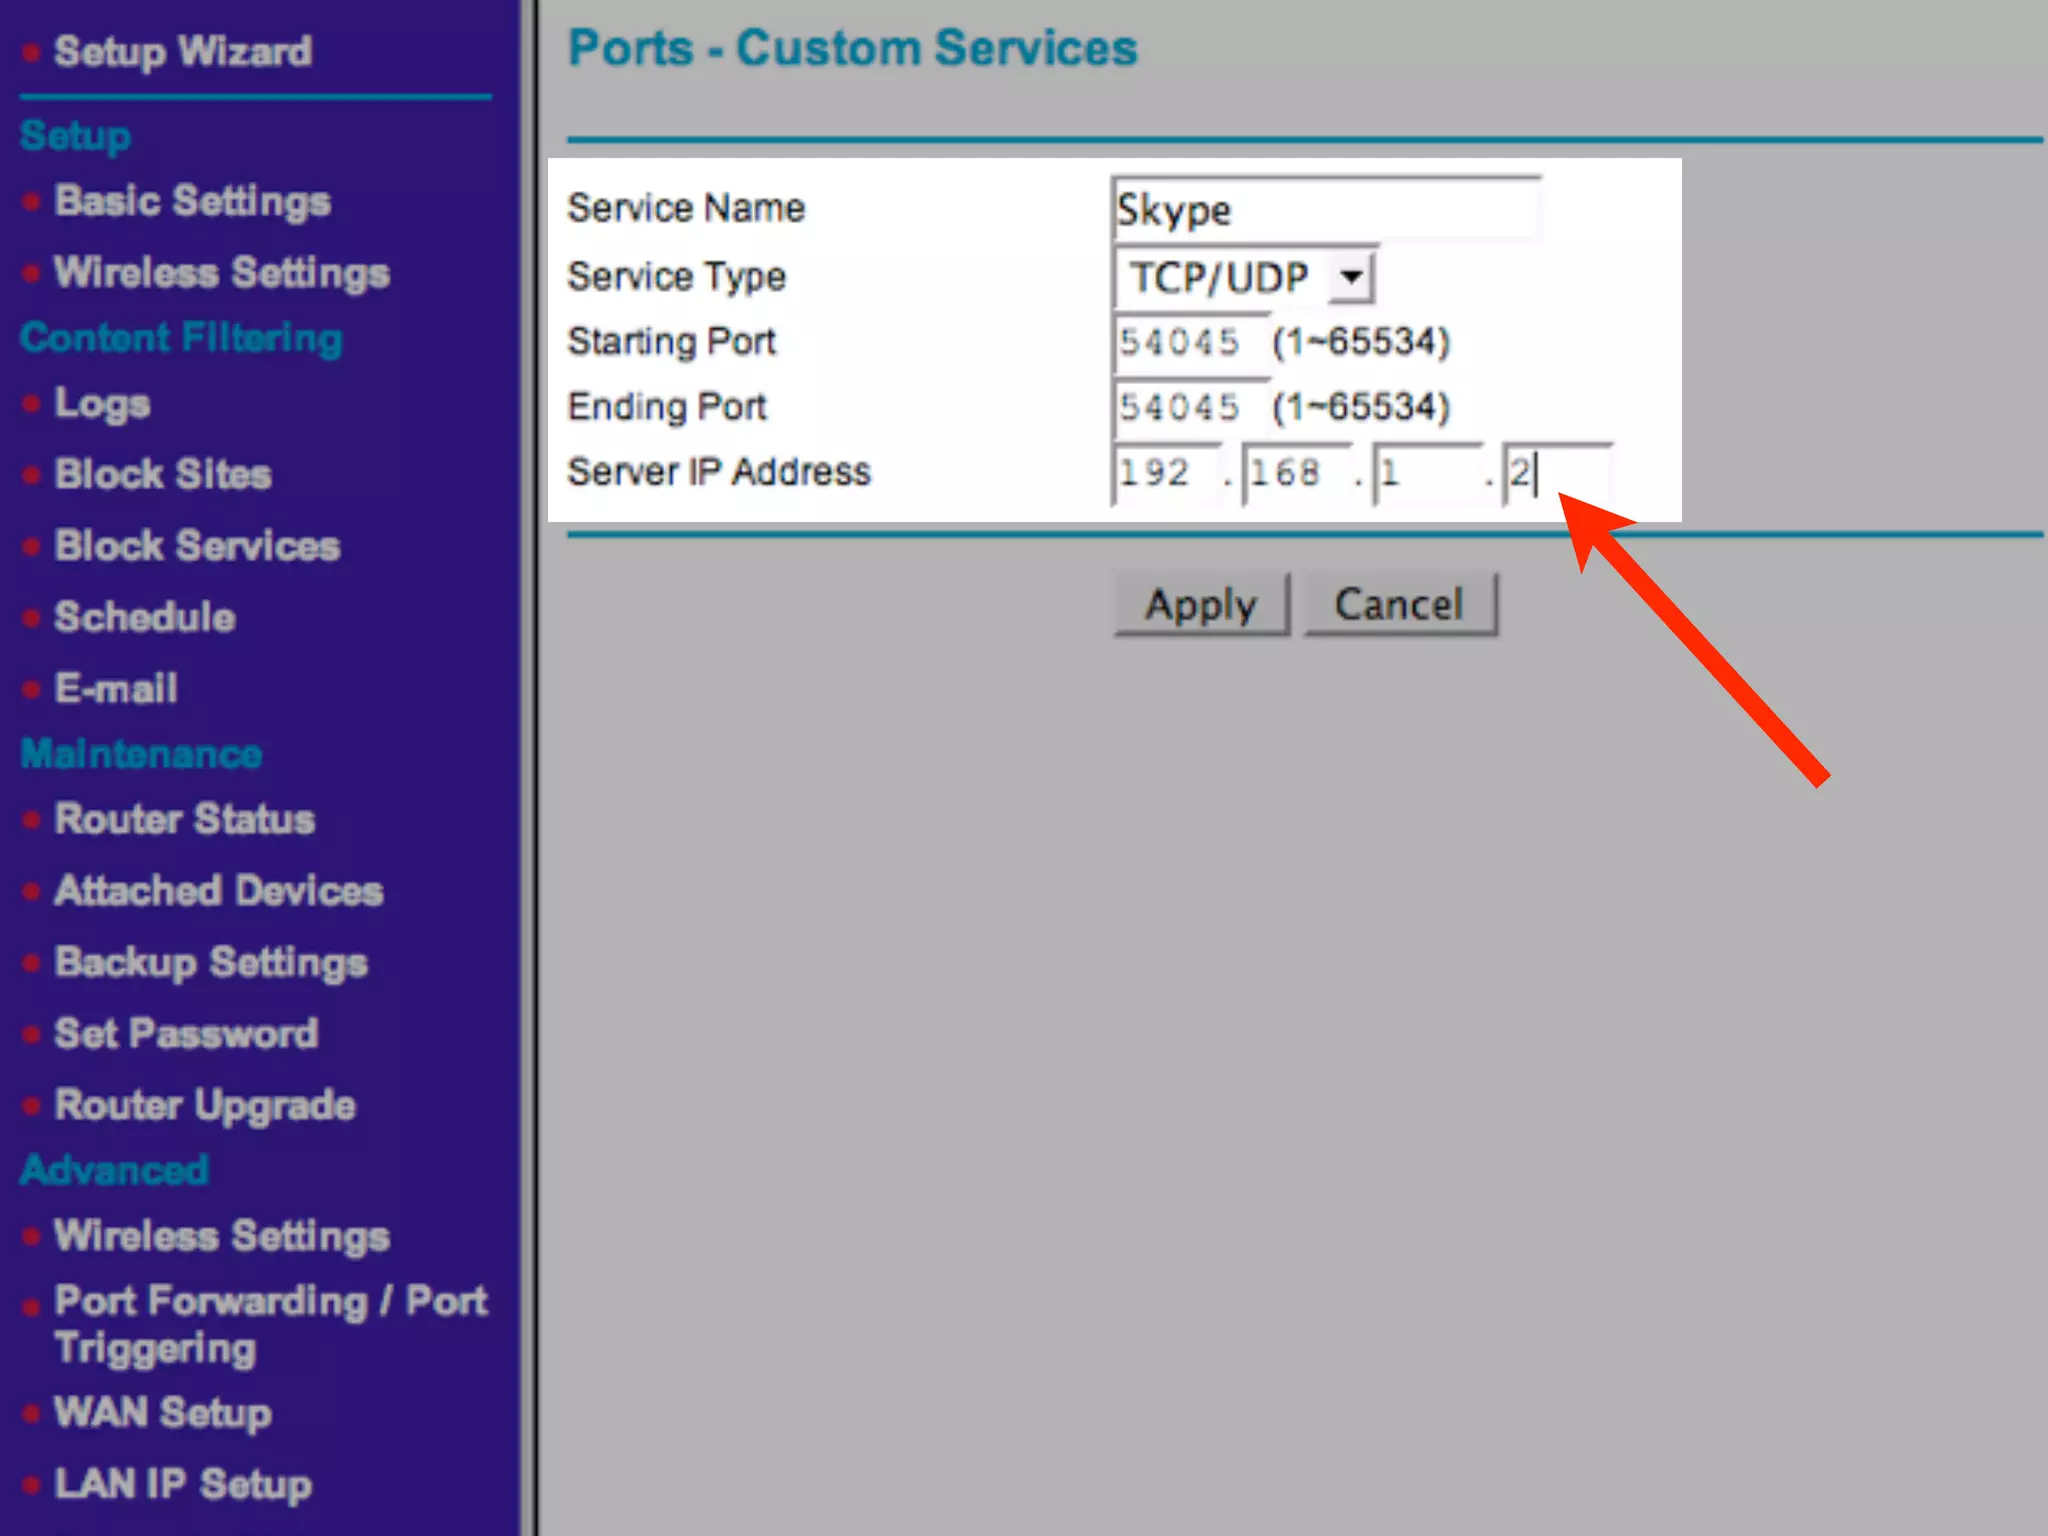Image resolution: width=2048 pixels, height=1536 pixels.
Task: Click the Starting Port input field
Action: [1188, 342]
